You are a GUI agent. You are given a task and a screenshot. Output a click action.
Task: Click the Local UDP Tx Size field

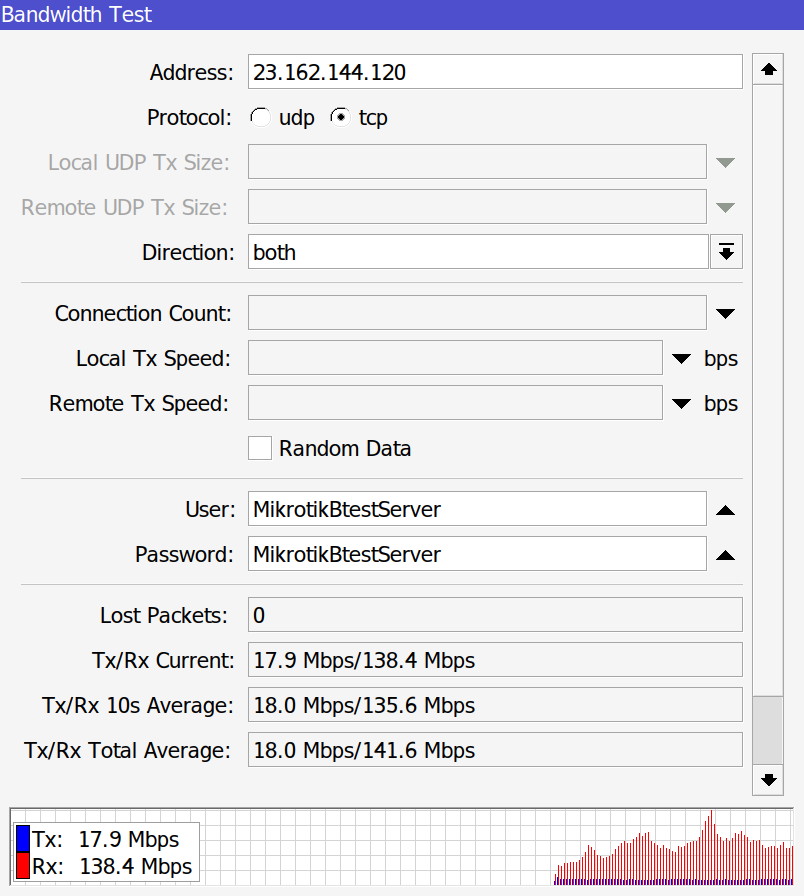tap(477, 162)
